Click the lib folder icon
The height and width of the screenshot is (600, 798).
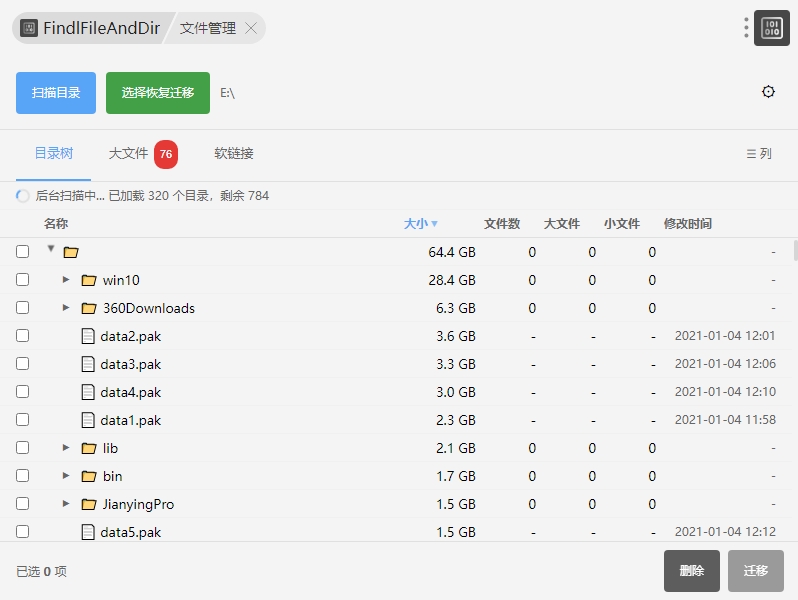(89, 448)
